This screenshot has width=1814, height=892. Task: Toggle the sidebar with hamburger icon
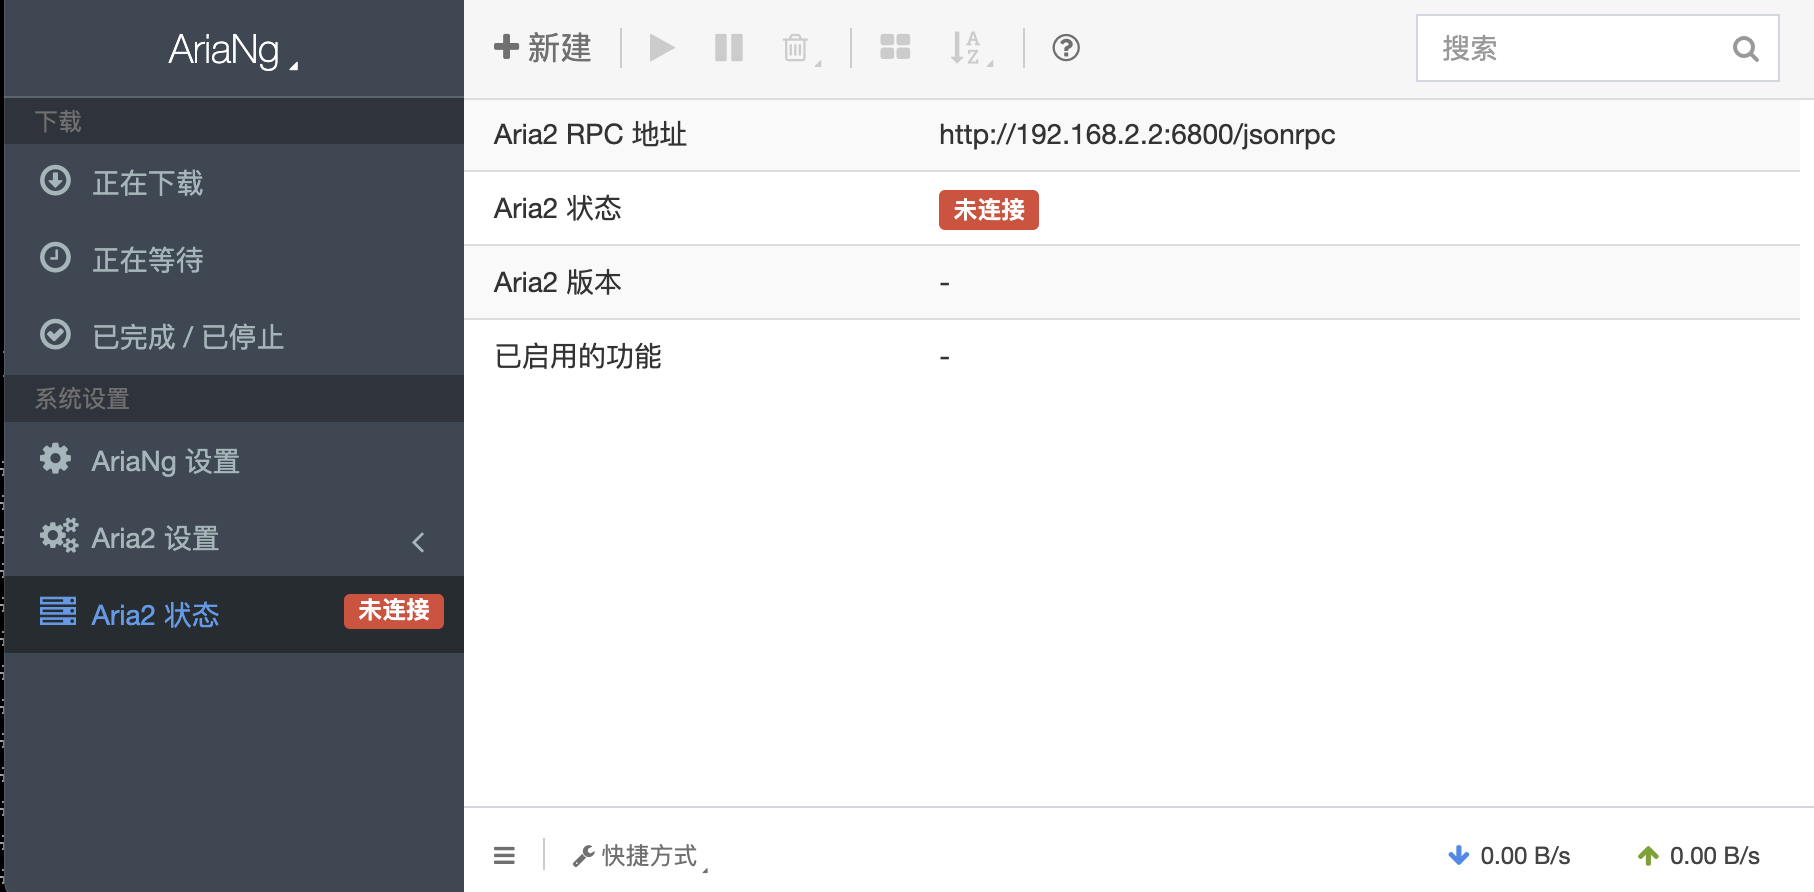(504, 856)
